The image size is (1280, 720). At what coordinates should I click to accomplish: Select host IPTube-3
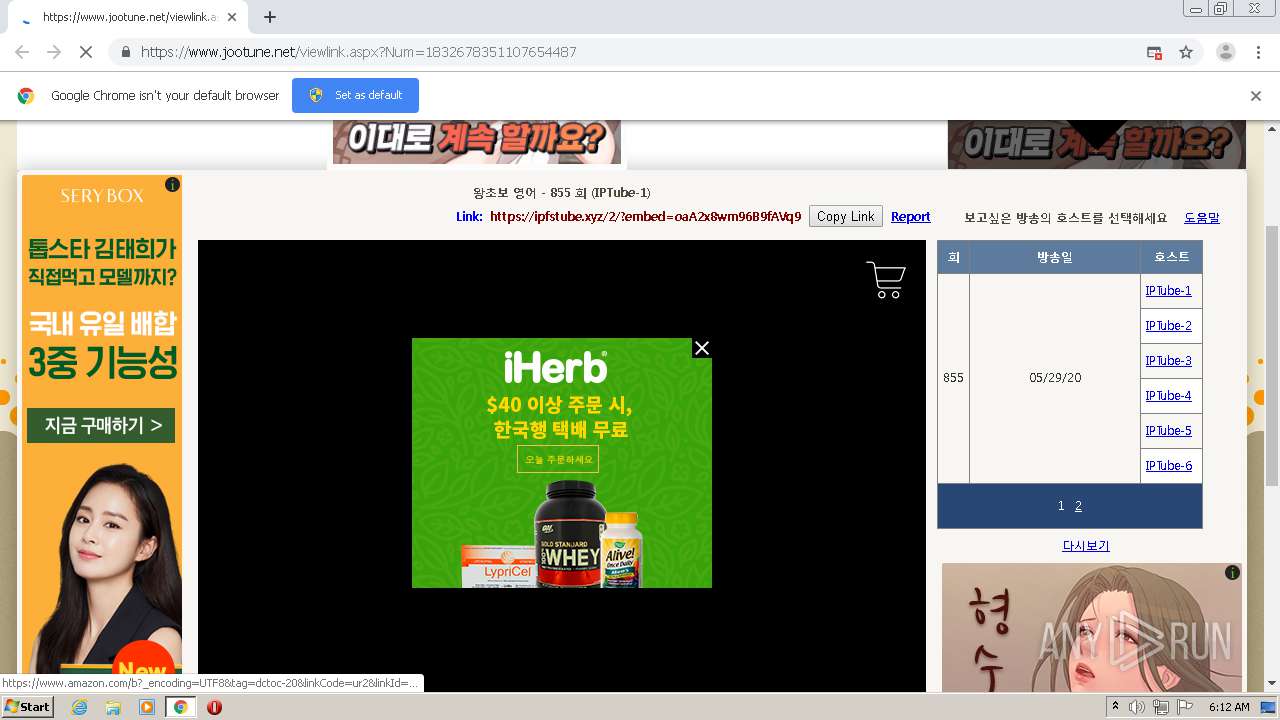(x=1168, y=361)
